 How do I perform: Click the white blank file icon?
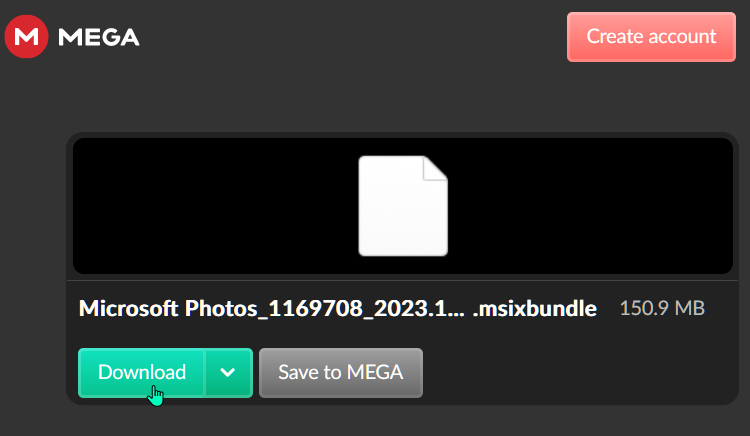[x=403, y=206]
